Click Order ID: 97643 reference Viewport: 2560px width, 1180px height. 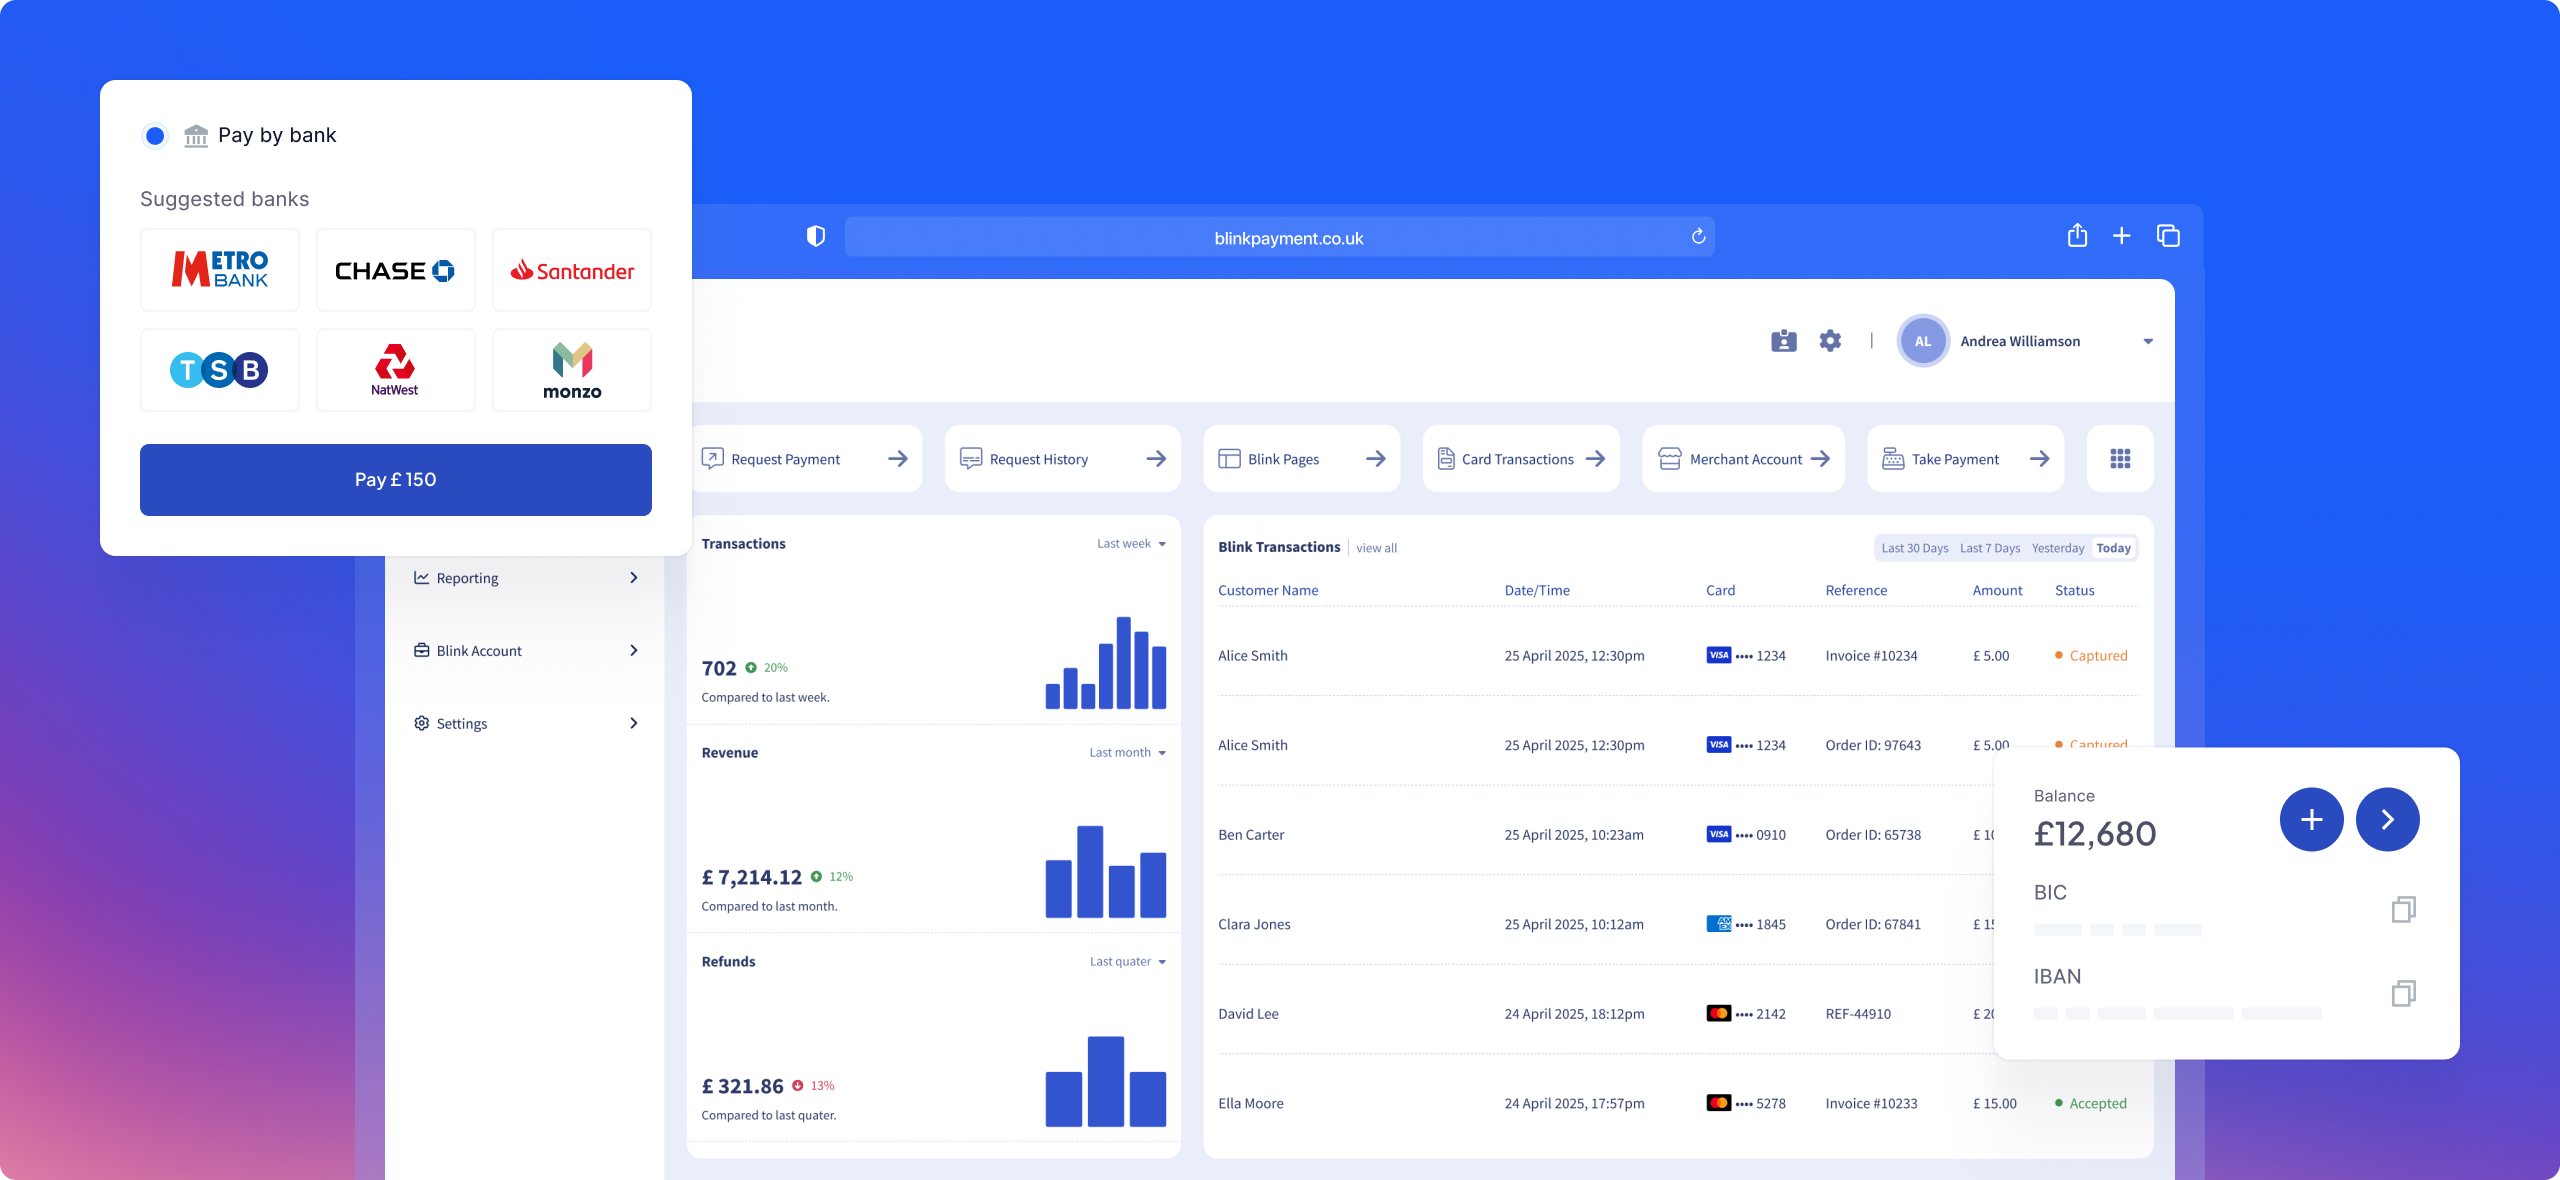pyautogui.click(x=1872, y=745)
